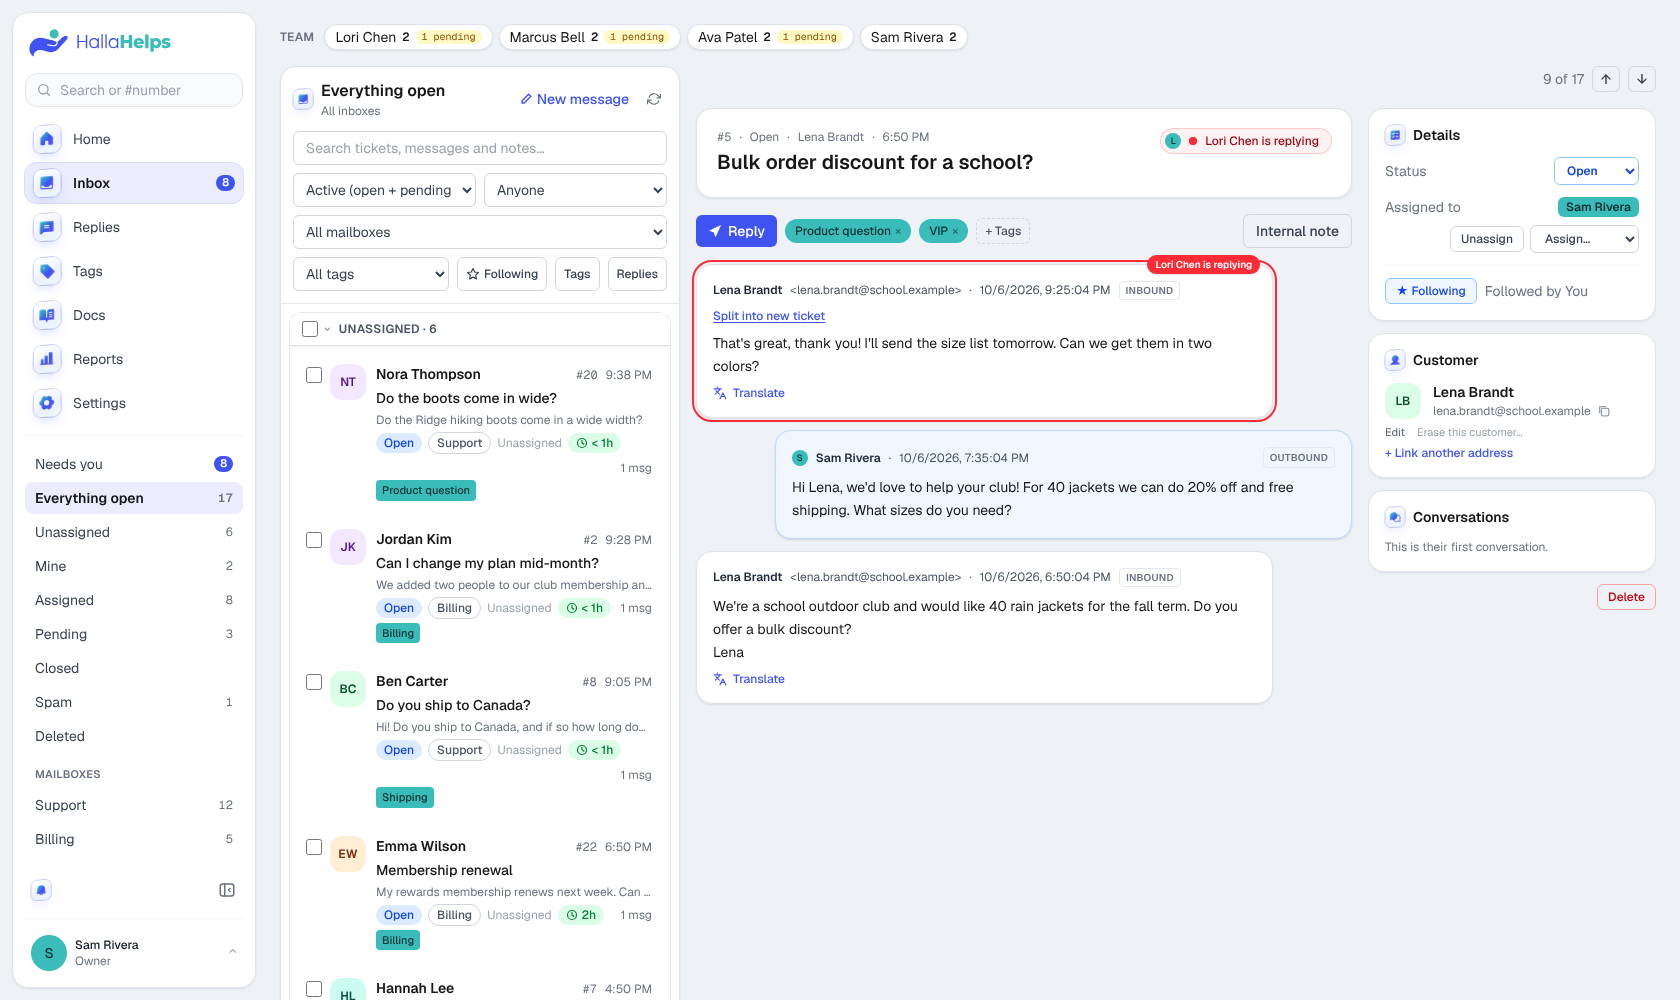Remove the Product question tag
Viewport: 1680px width, 1000px height.
pos(898,232)
